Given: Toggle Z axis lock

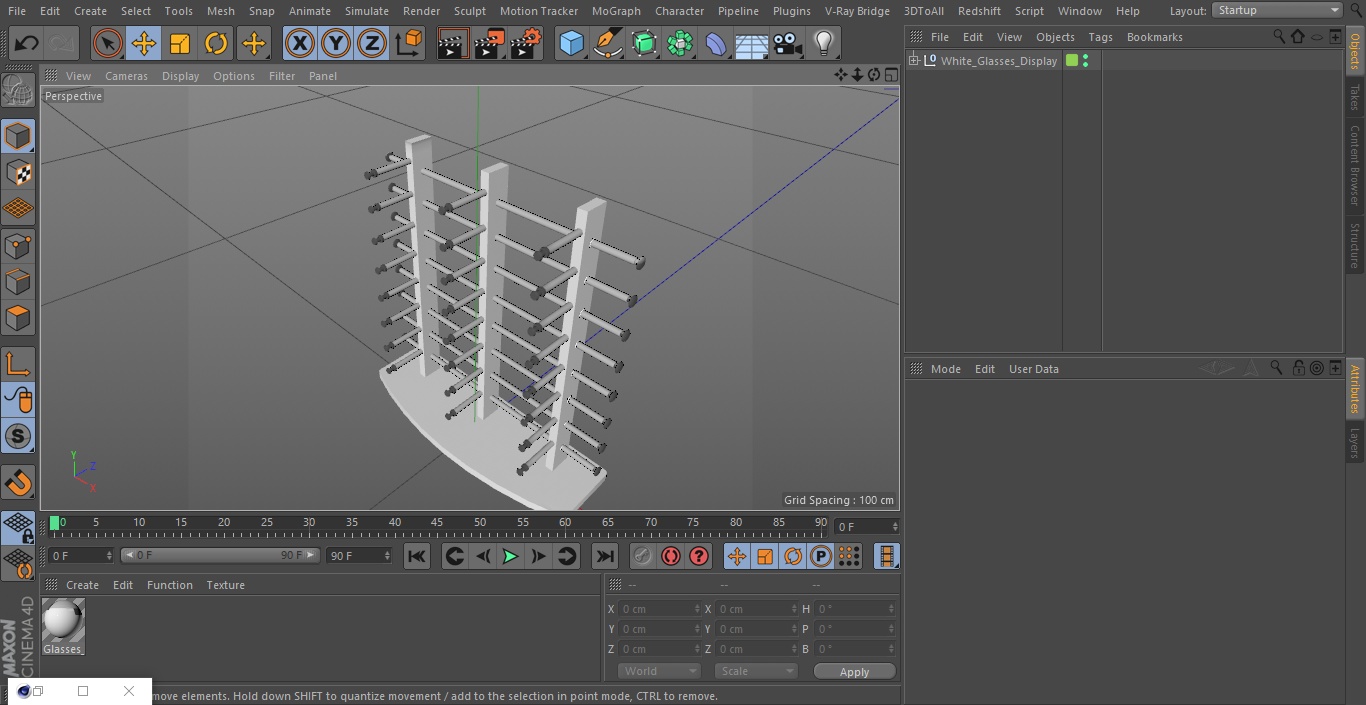Looking at the screenshot, I should click(x=372, y=43).
